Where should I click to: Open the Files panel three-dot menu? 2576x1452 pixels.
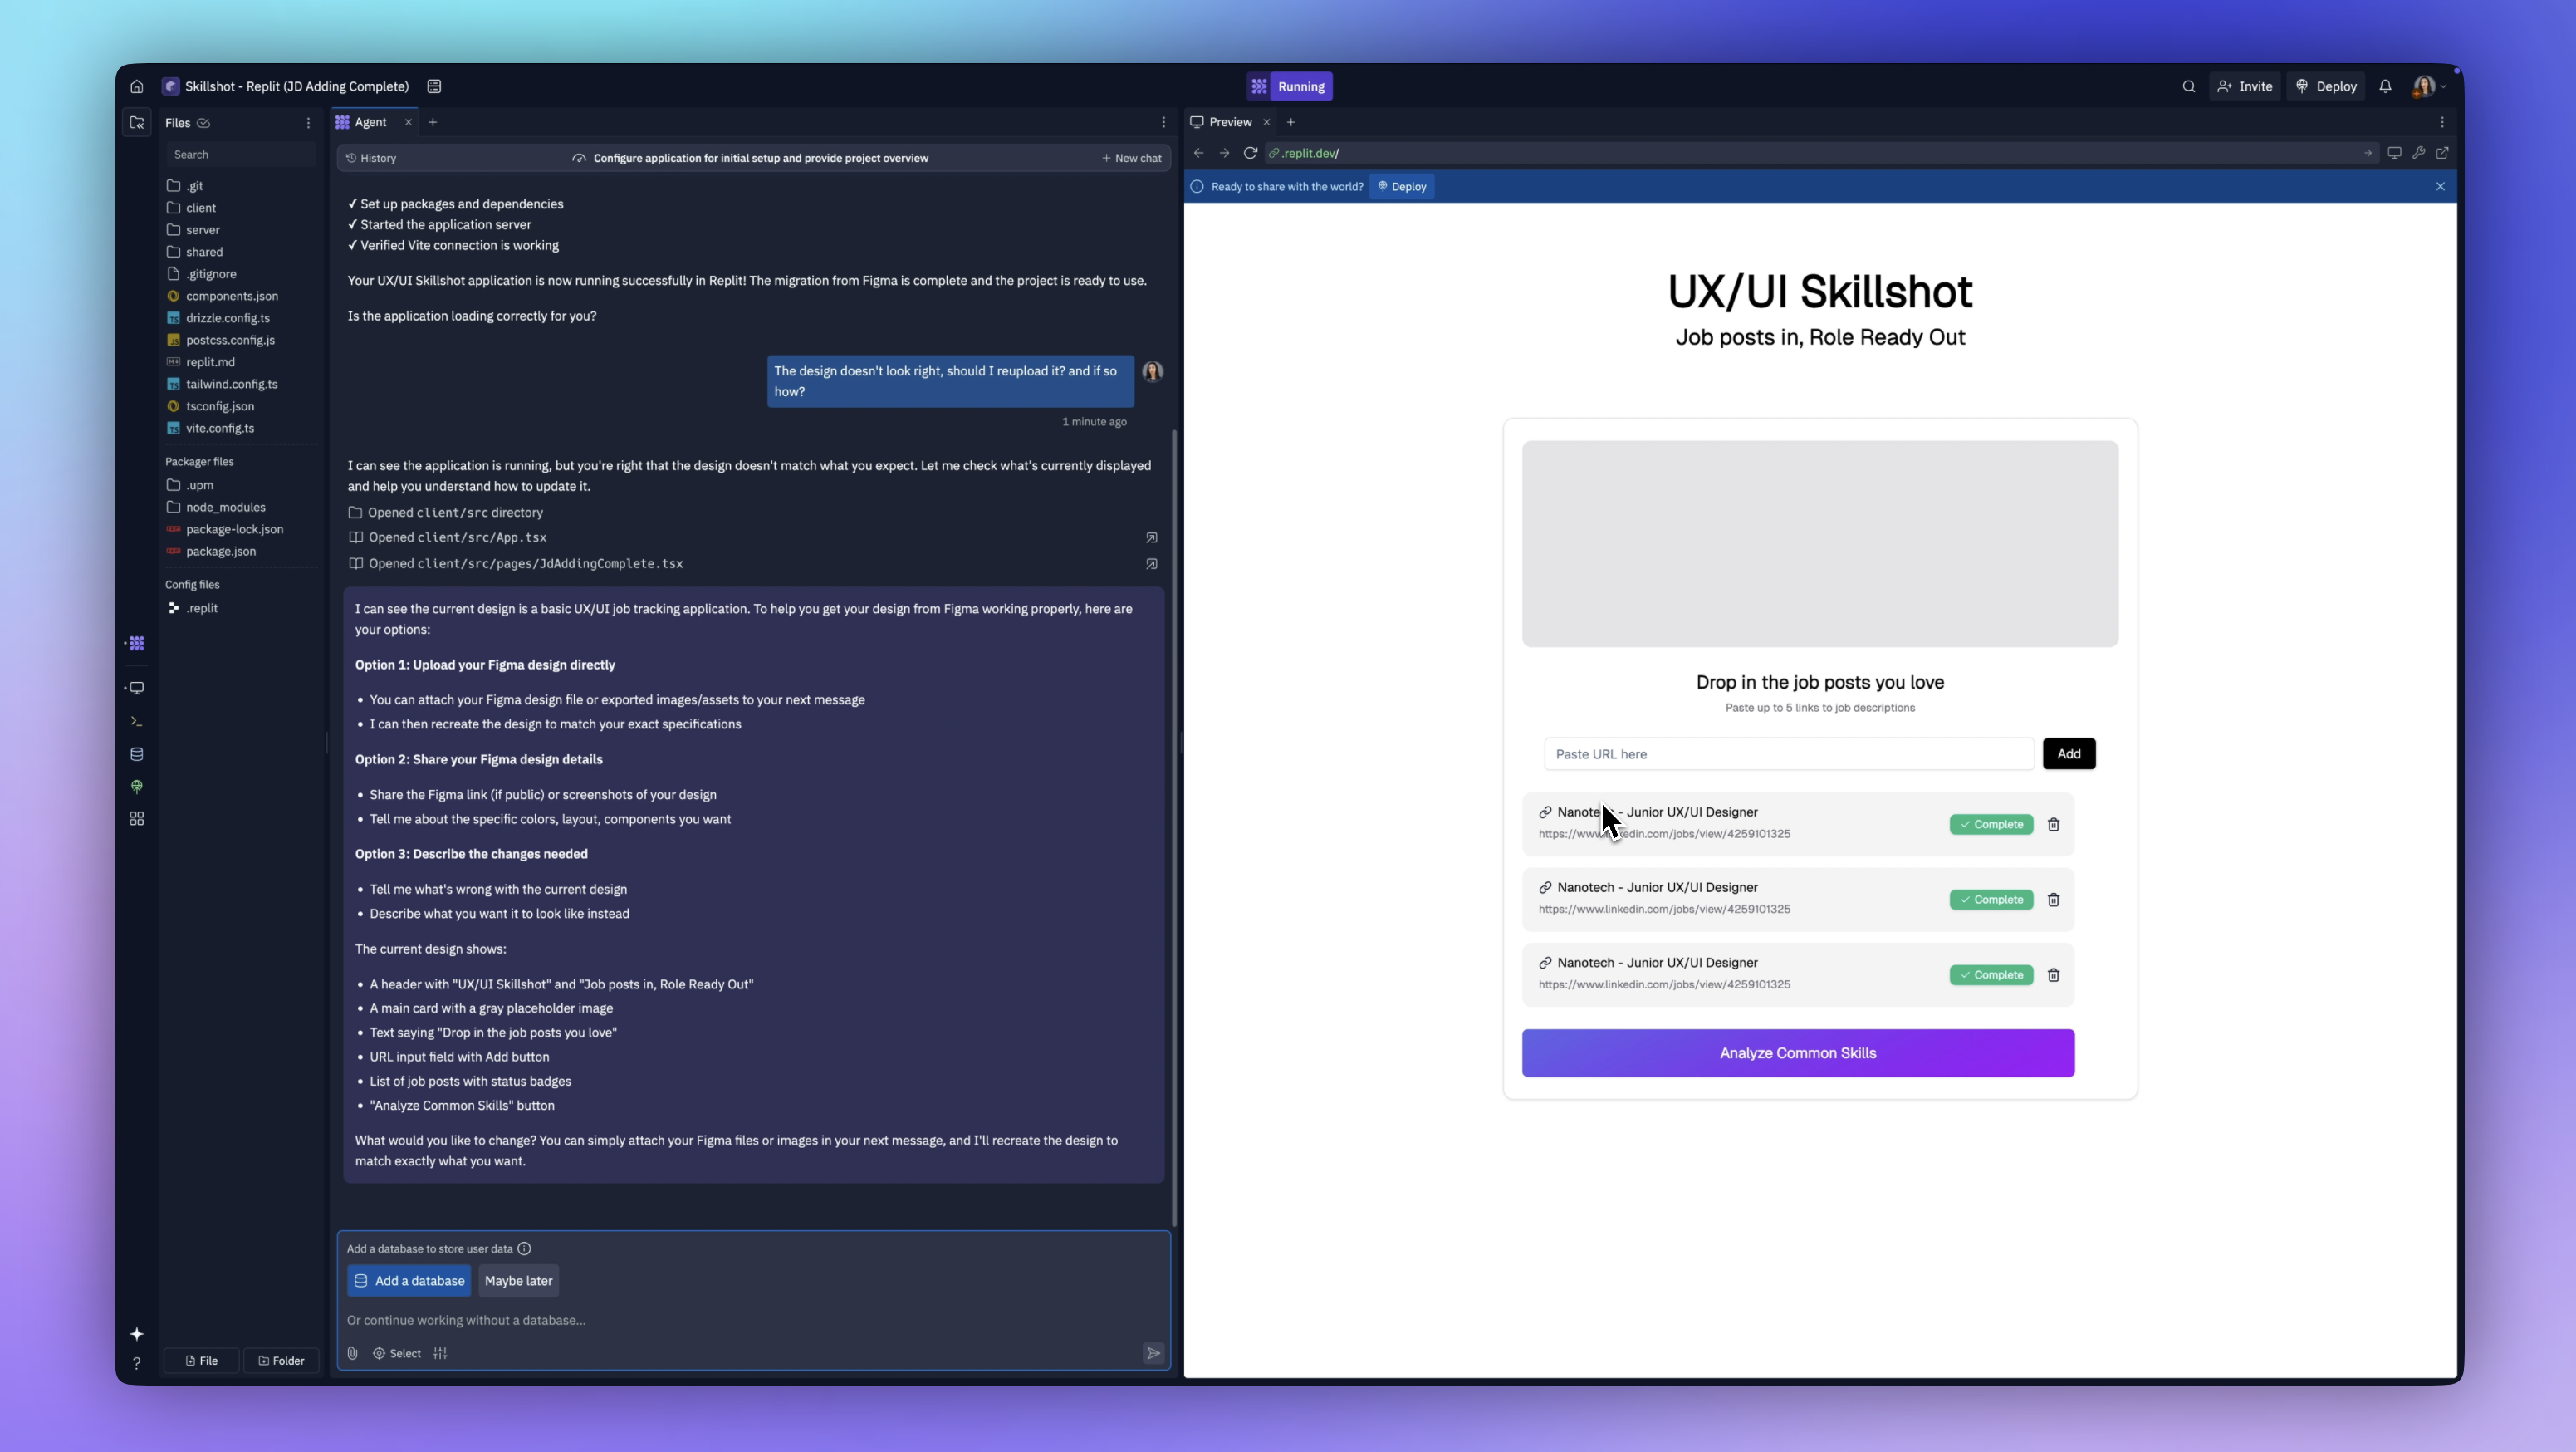point(308,123)
